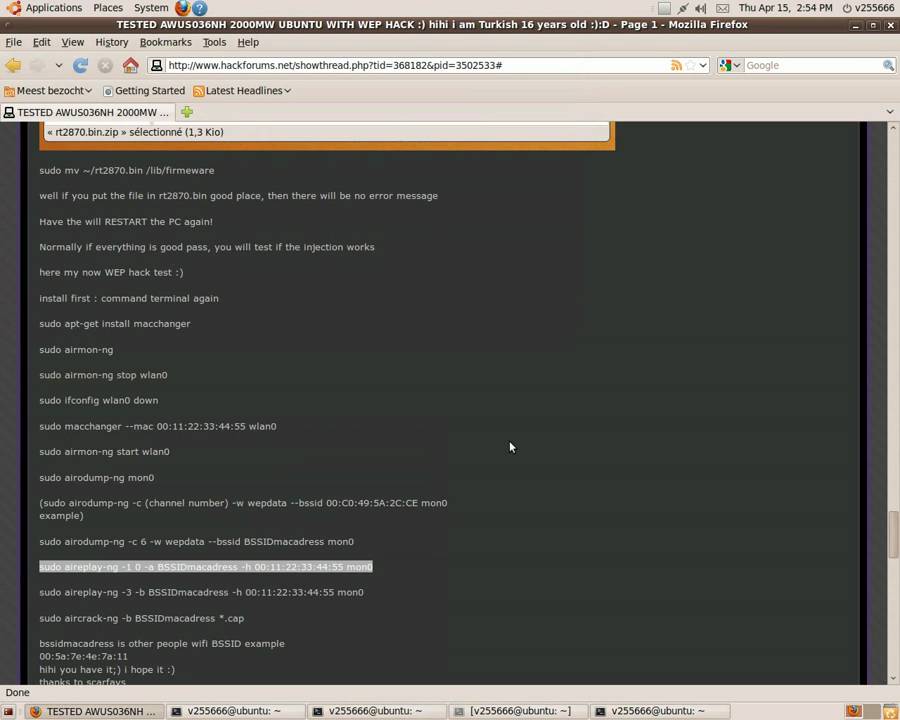This screenshot has width=900, height=720.
Task: Open the v255666 user session menu
Action: click(868, 8)
